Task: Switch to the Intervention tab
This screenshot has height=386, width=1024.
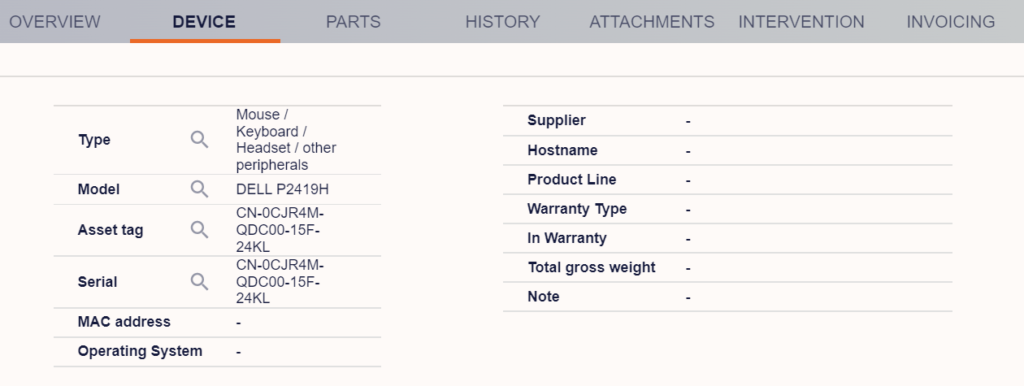Action: [x=801, y=22]
